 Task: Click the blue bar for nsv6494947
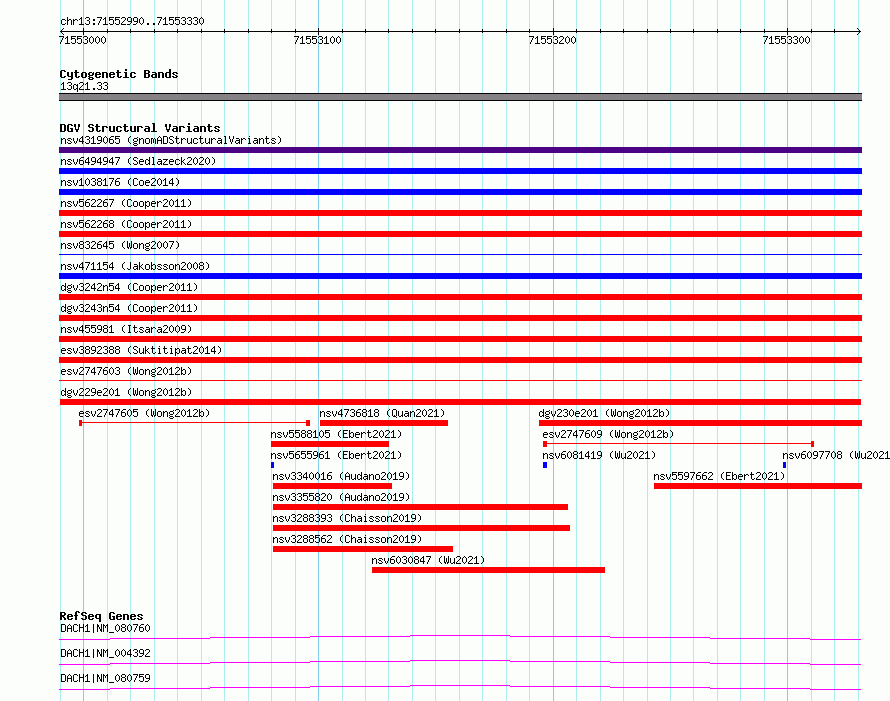[x=460, y=171]
